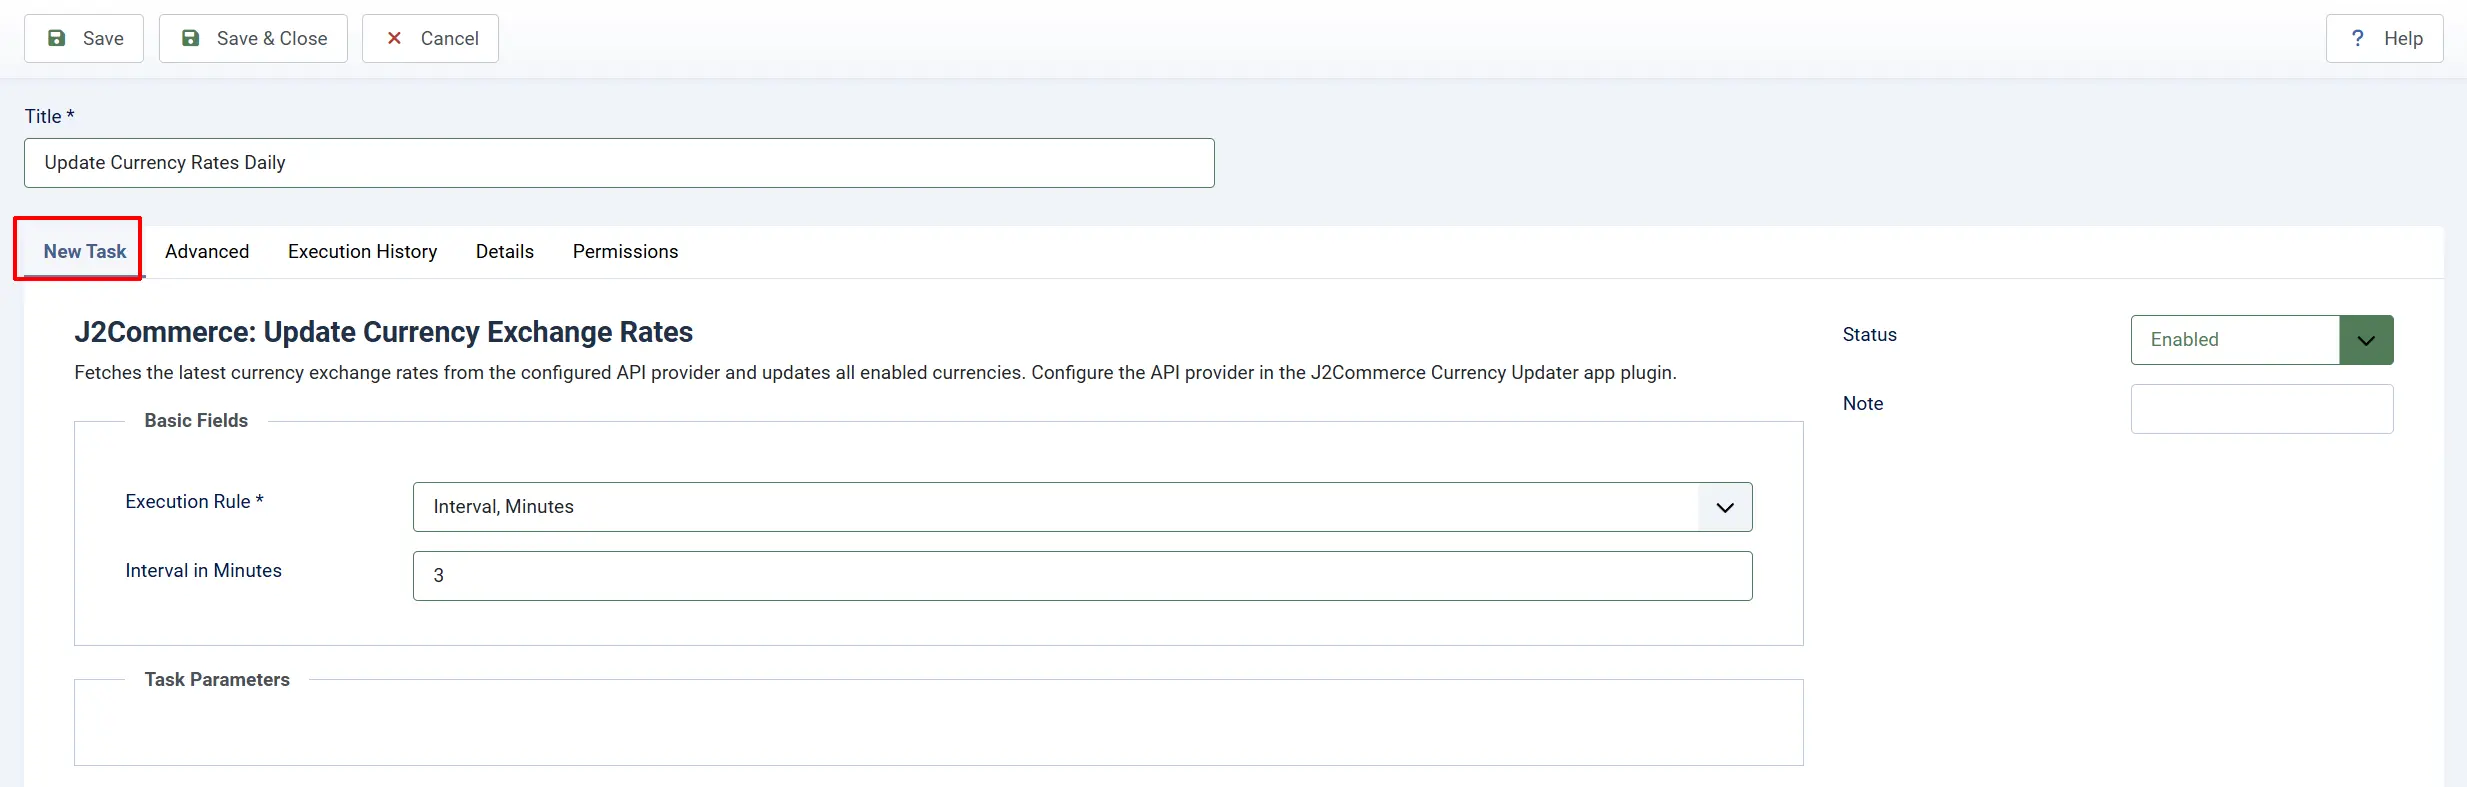Click the Save floppy disk icon

coord(57,38)
